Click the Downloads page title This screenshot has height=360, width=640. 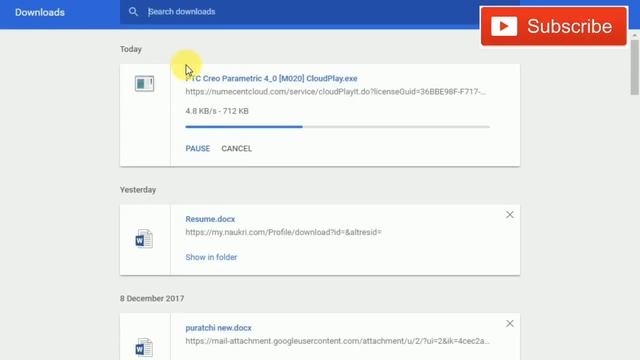tap(40, 12)
